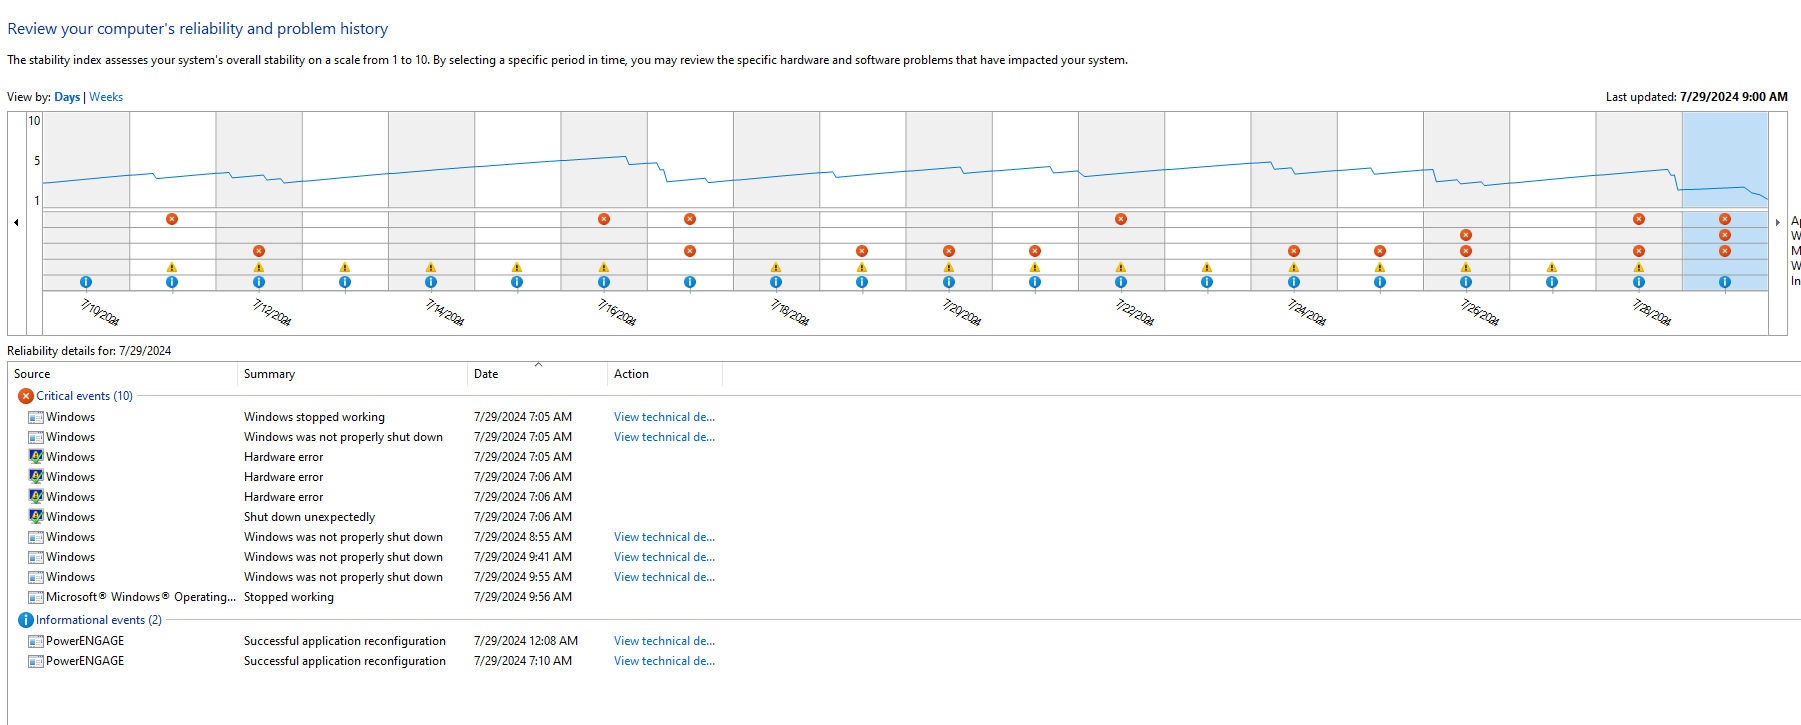Collapse the Critical events (10) group
The height and width of the screenshot is (725, 1801).
coord(84,396)
